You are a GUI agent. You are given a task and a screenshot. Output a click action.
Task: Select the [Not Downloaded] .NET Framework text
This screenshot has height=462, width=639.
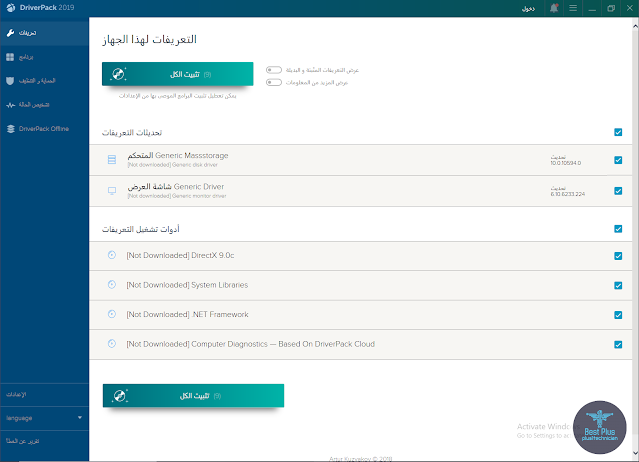187,315
